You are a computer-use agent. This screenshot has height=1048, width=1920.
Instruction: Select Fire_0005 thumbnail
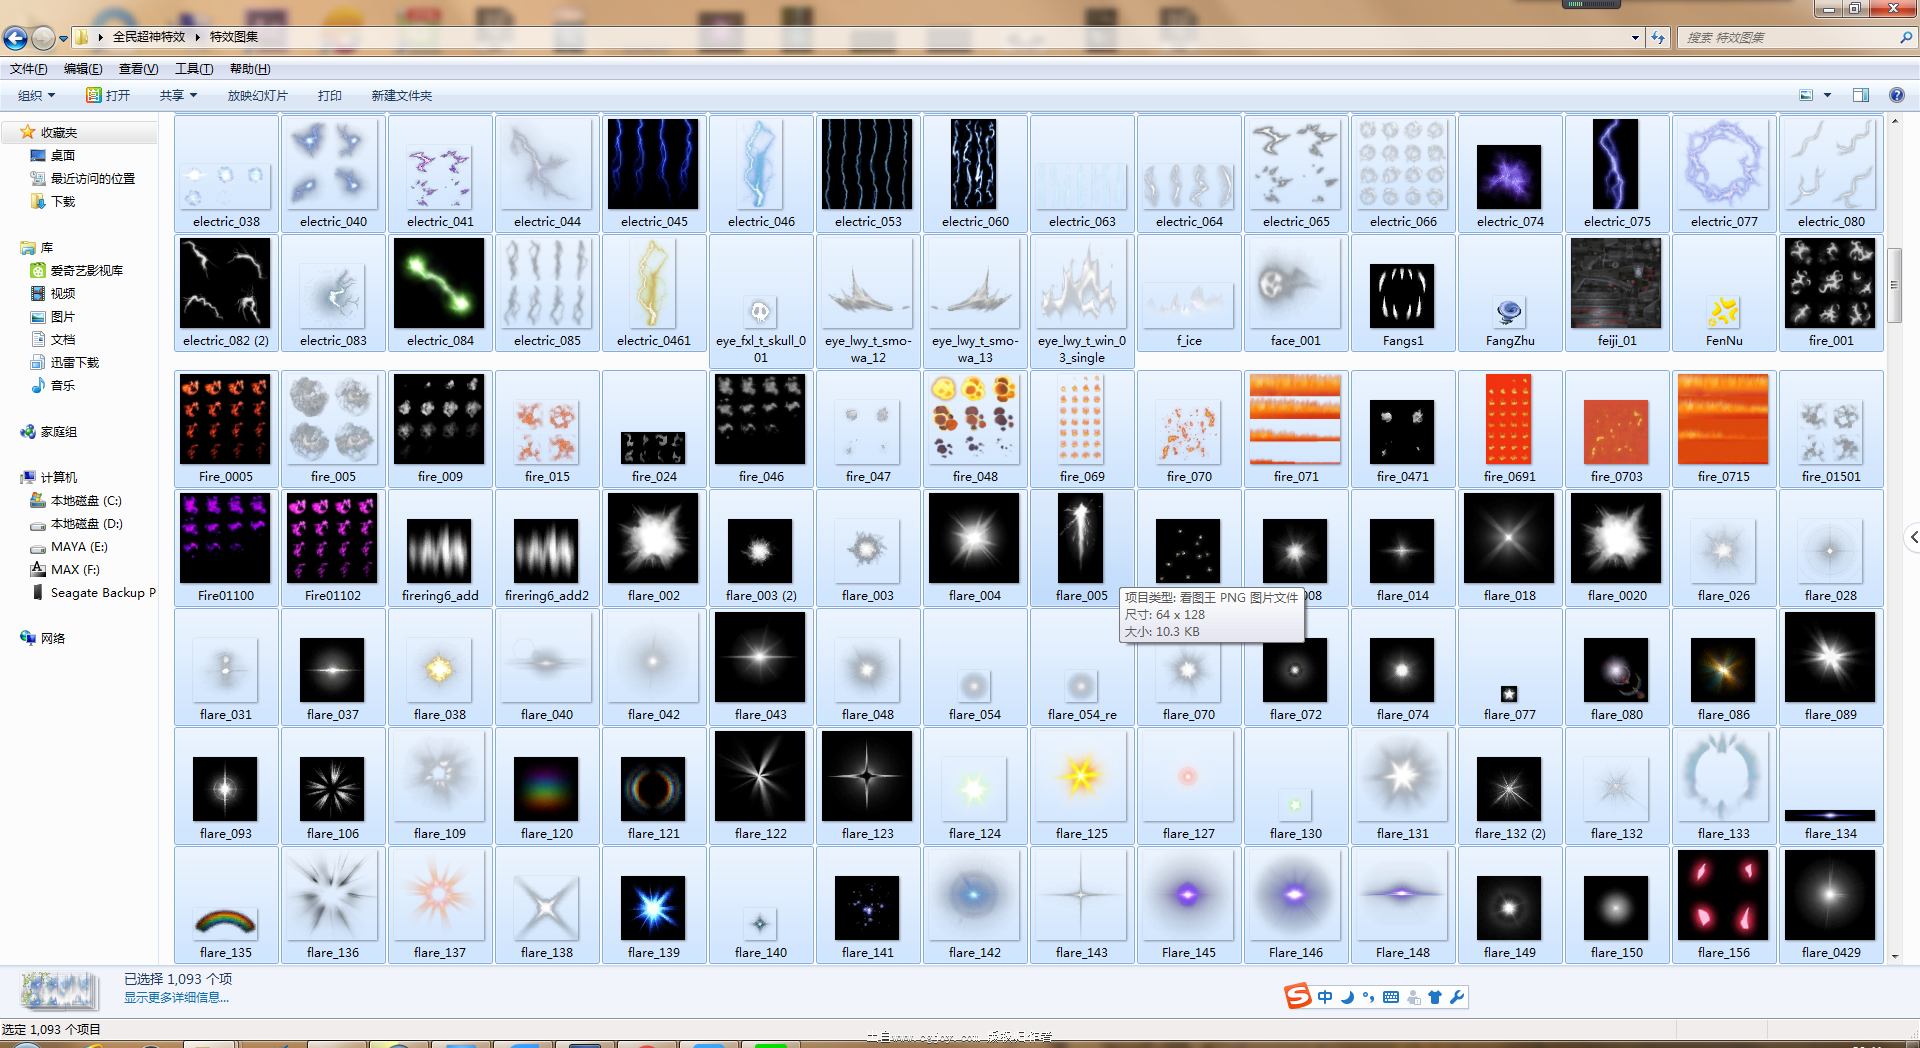pos(226,429)
